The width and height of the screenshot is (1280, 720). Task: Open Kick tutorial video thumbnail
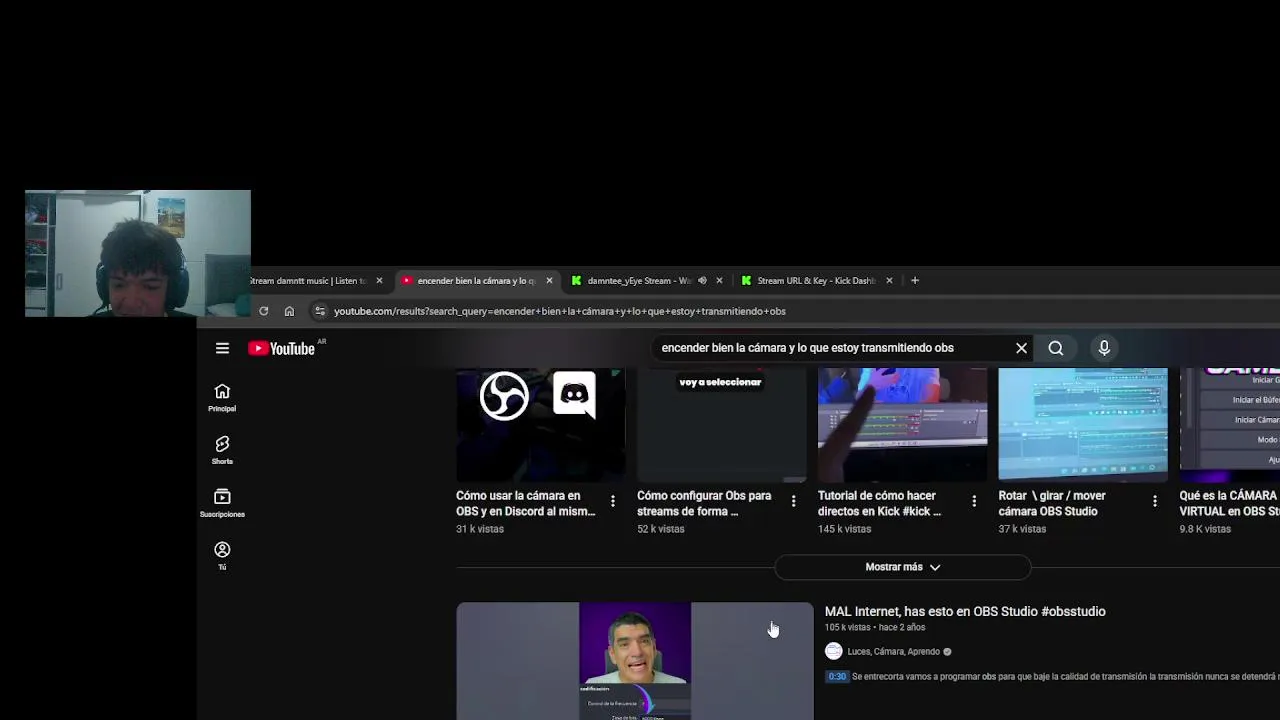902,425
